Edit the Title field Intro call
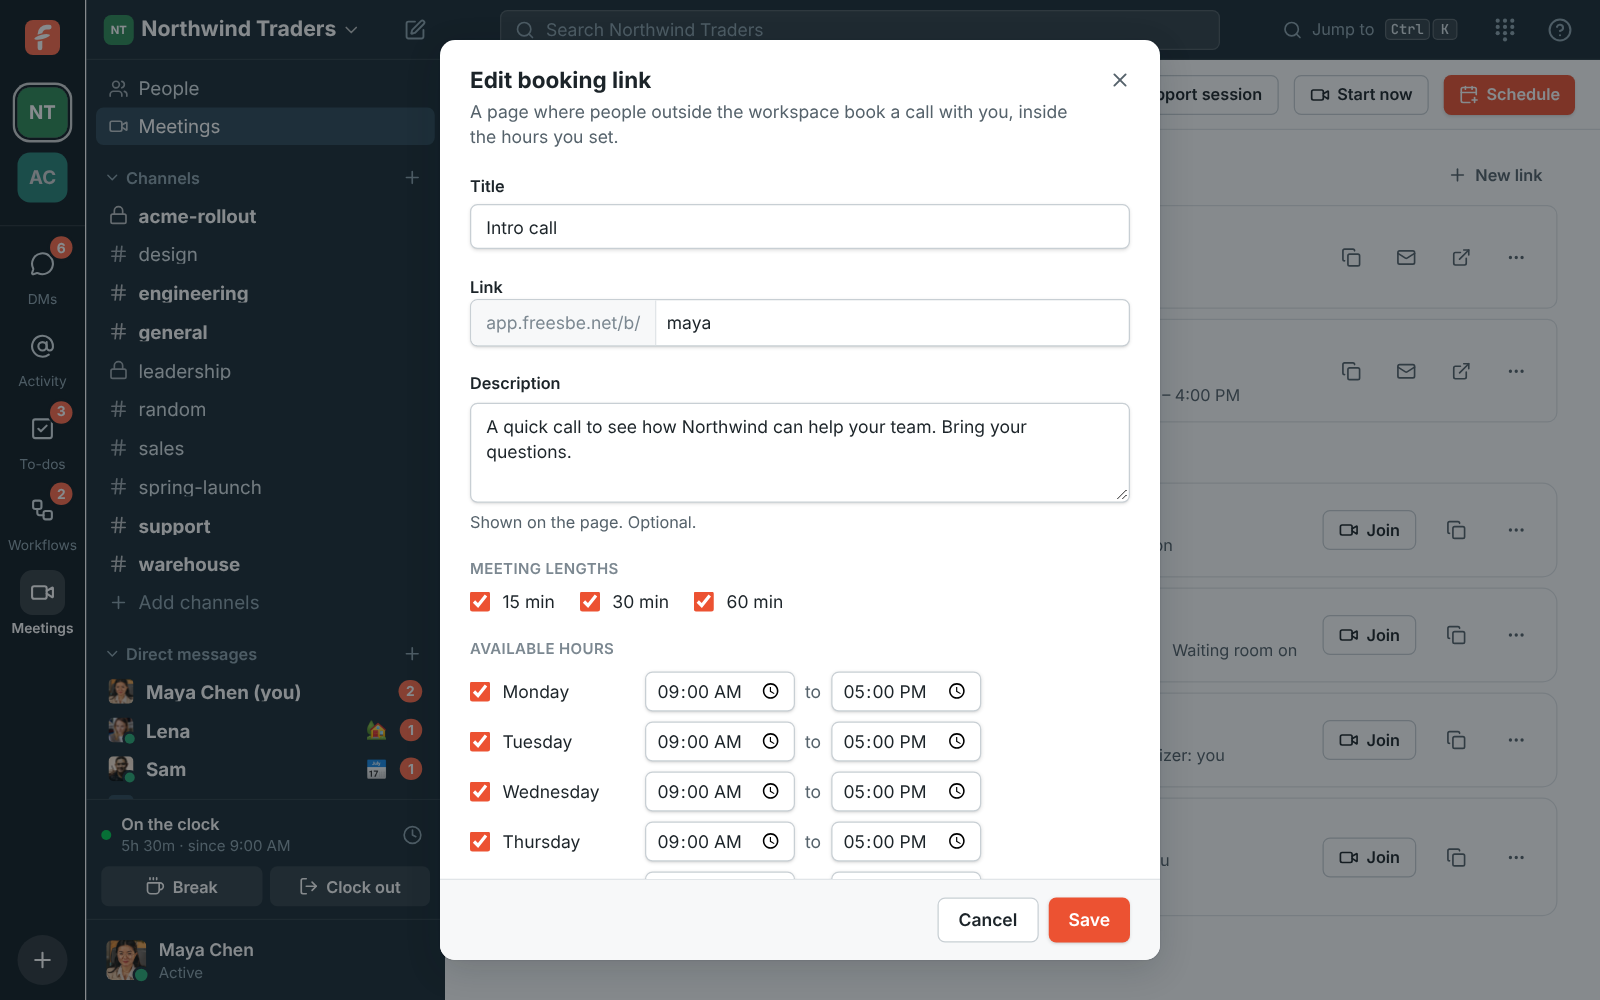The height and width of the screenshot is (1000, 1600). click(x=800, y=227)
